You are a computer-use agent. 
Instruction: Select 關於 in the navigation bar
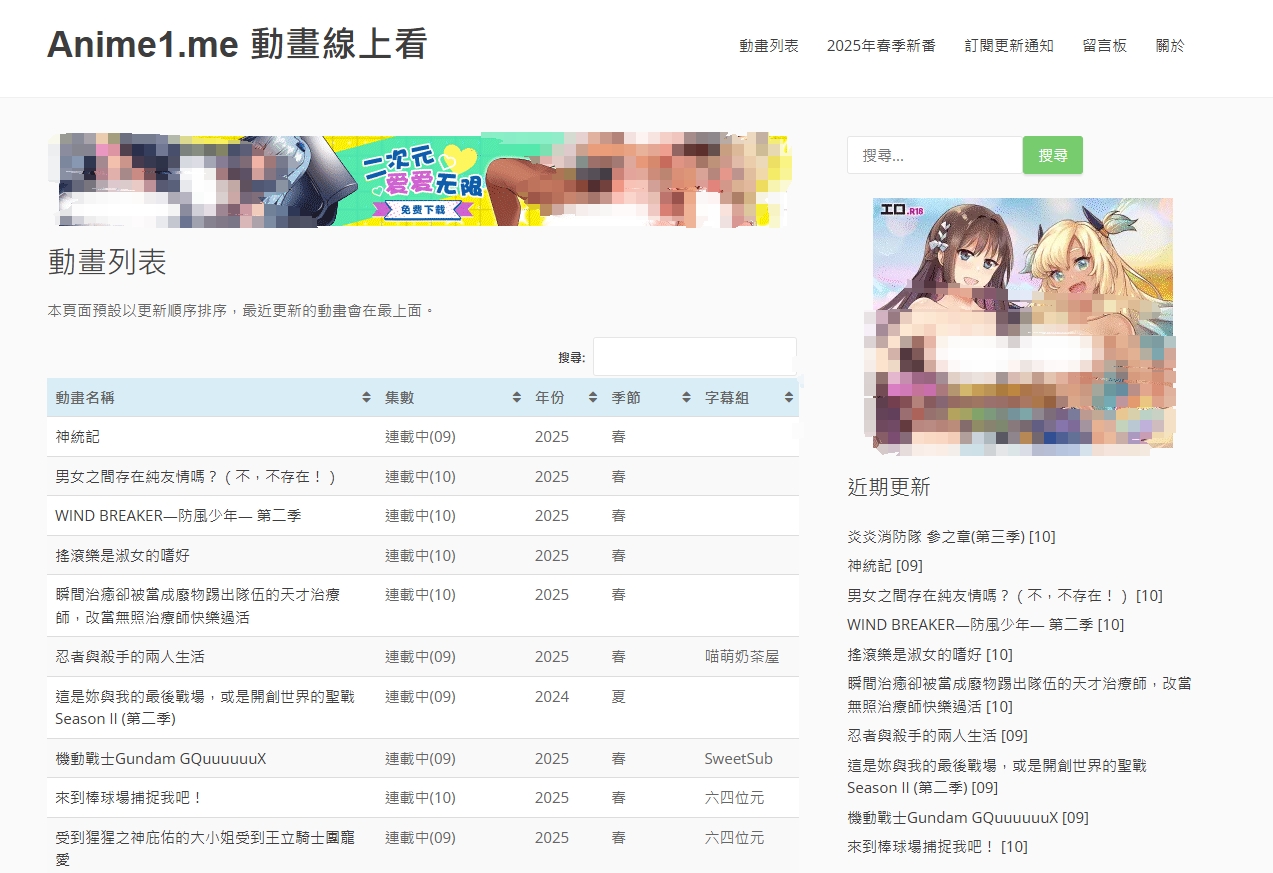coord(1170,46)
